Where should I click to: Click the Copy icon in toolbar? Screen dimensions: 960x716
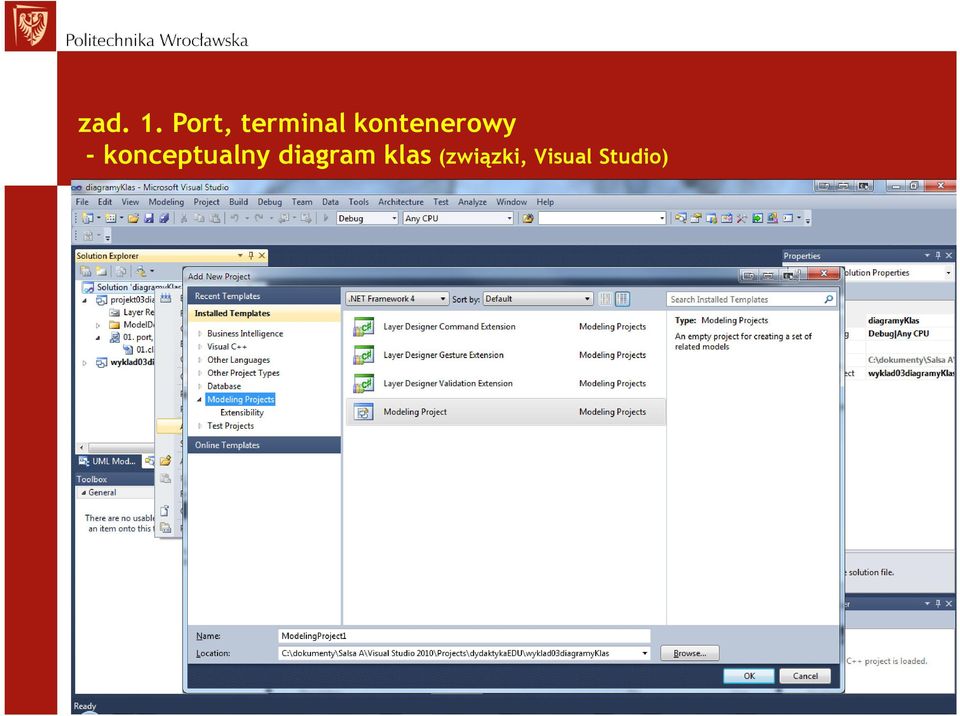click(x=199, y=219)
